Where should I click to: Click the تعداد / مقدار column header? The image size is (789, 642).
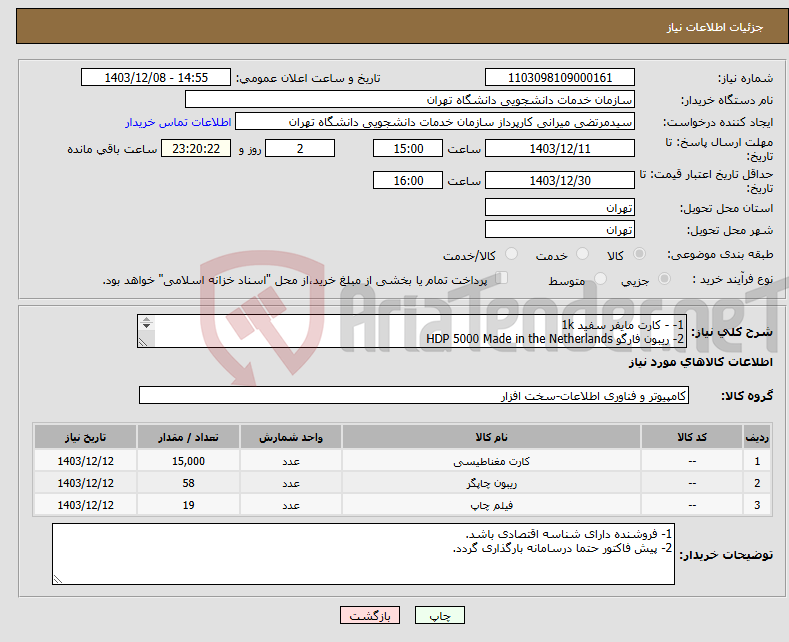coord(188,437)
